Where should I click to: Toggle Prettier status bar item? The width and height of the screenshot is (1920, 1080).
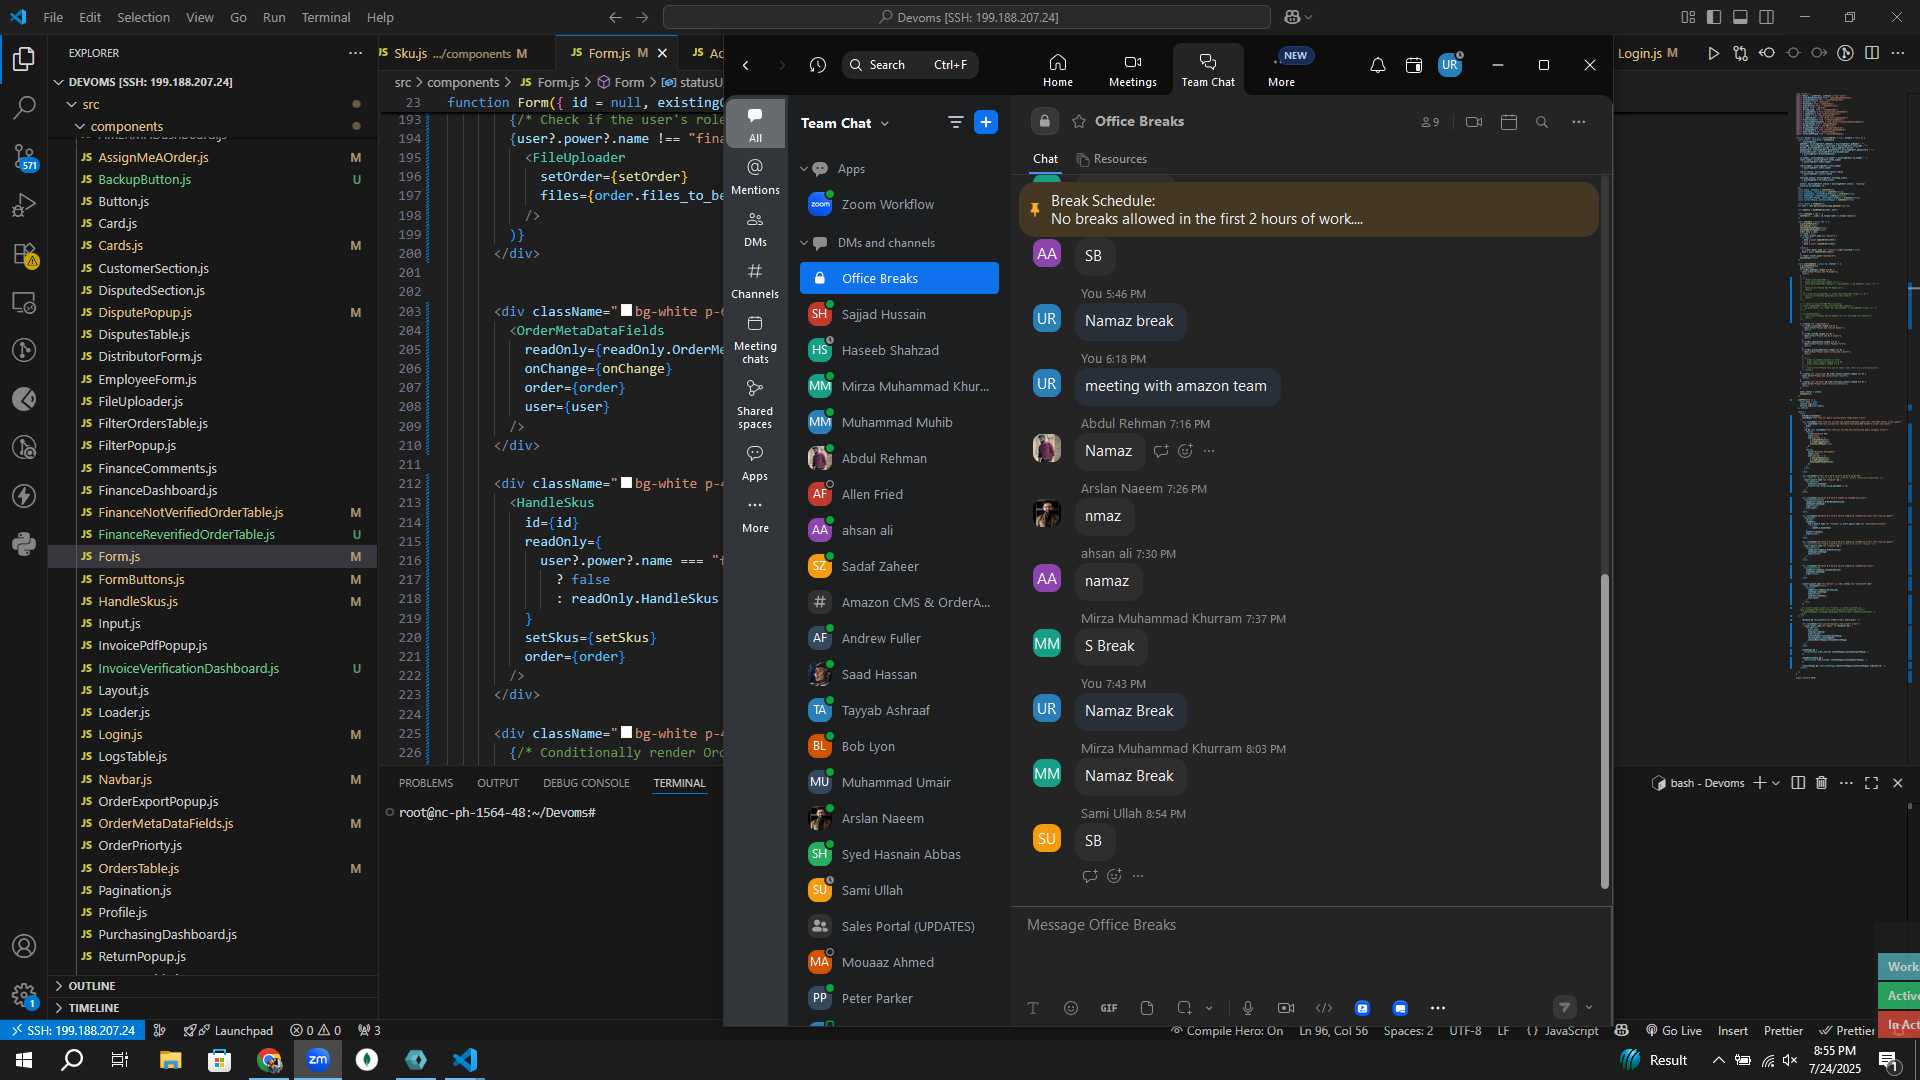coord(1783,1031)
